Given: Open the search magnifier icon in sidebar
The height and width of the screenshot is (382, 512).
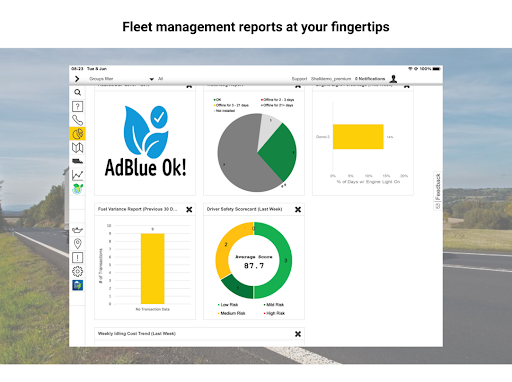Looking at the screenshot, I should click(x=77, y=92).
